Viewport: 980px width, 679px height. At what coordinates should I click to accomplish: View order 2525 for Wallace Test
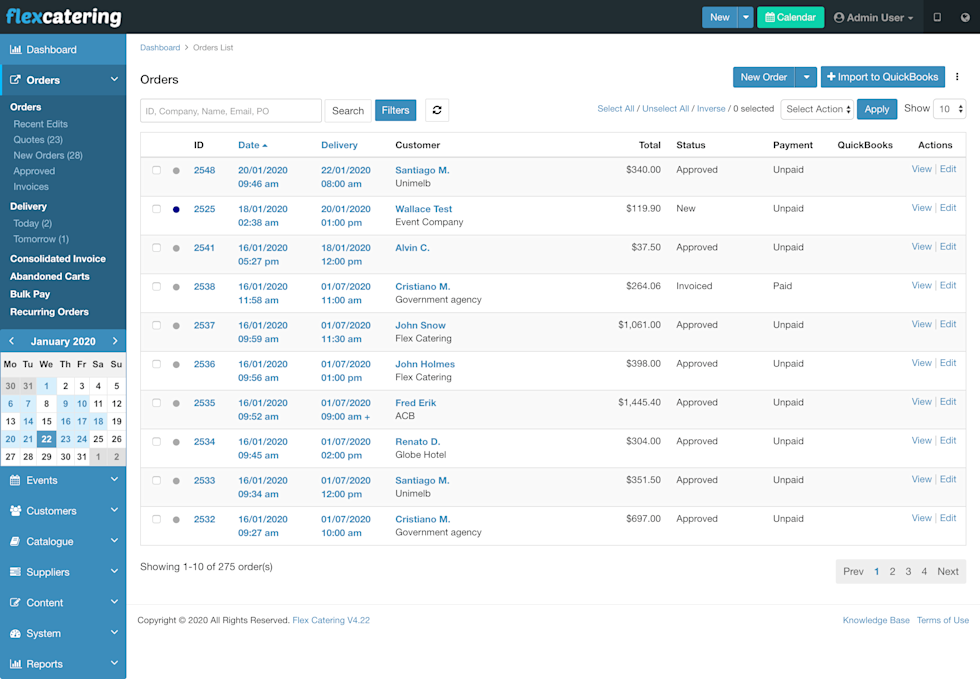coord(920,208)
